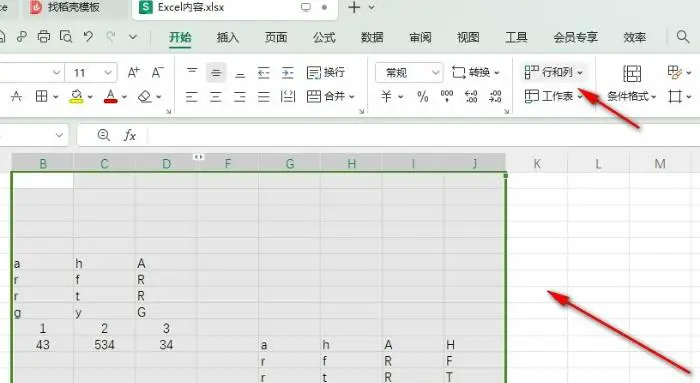This screenshot has width=700, height=383.
Task: Open the 找稻壳模板 document tab
Action: (74, 8)
